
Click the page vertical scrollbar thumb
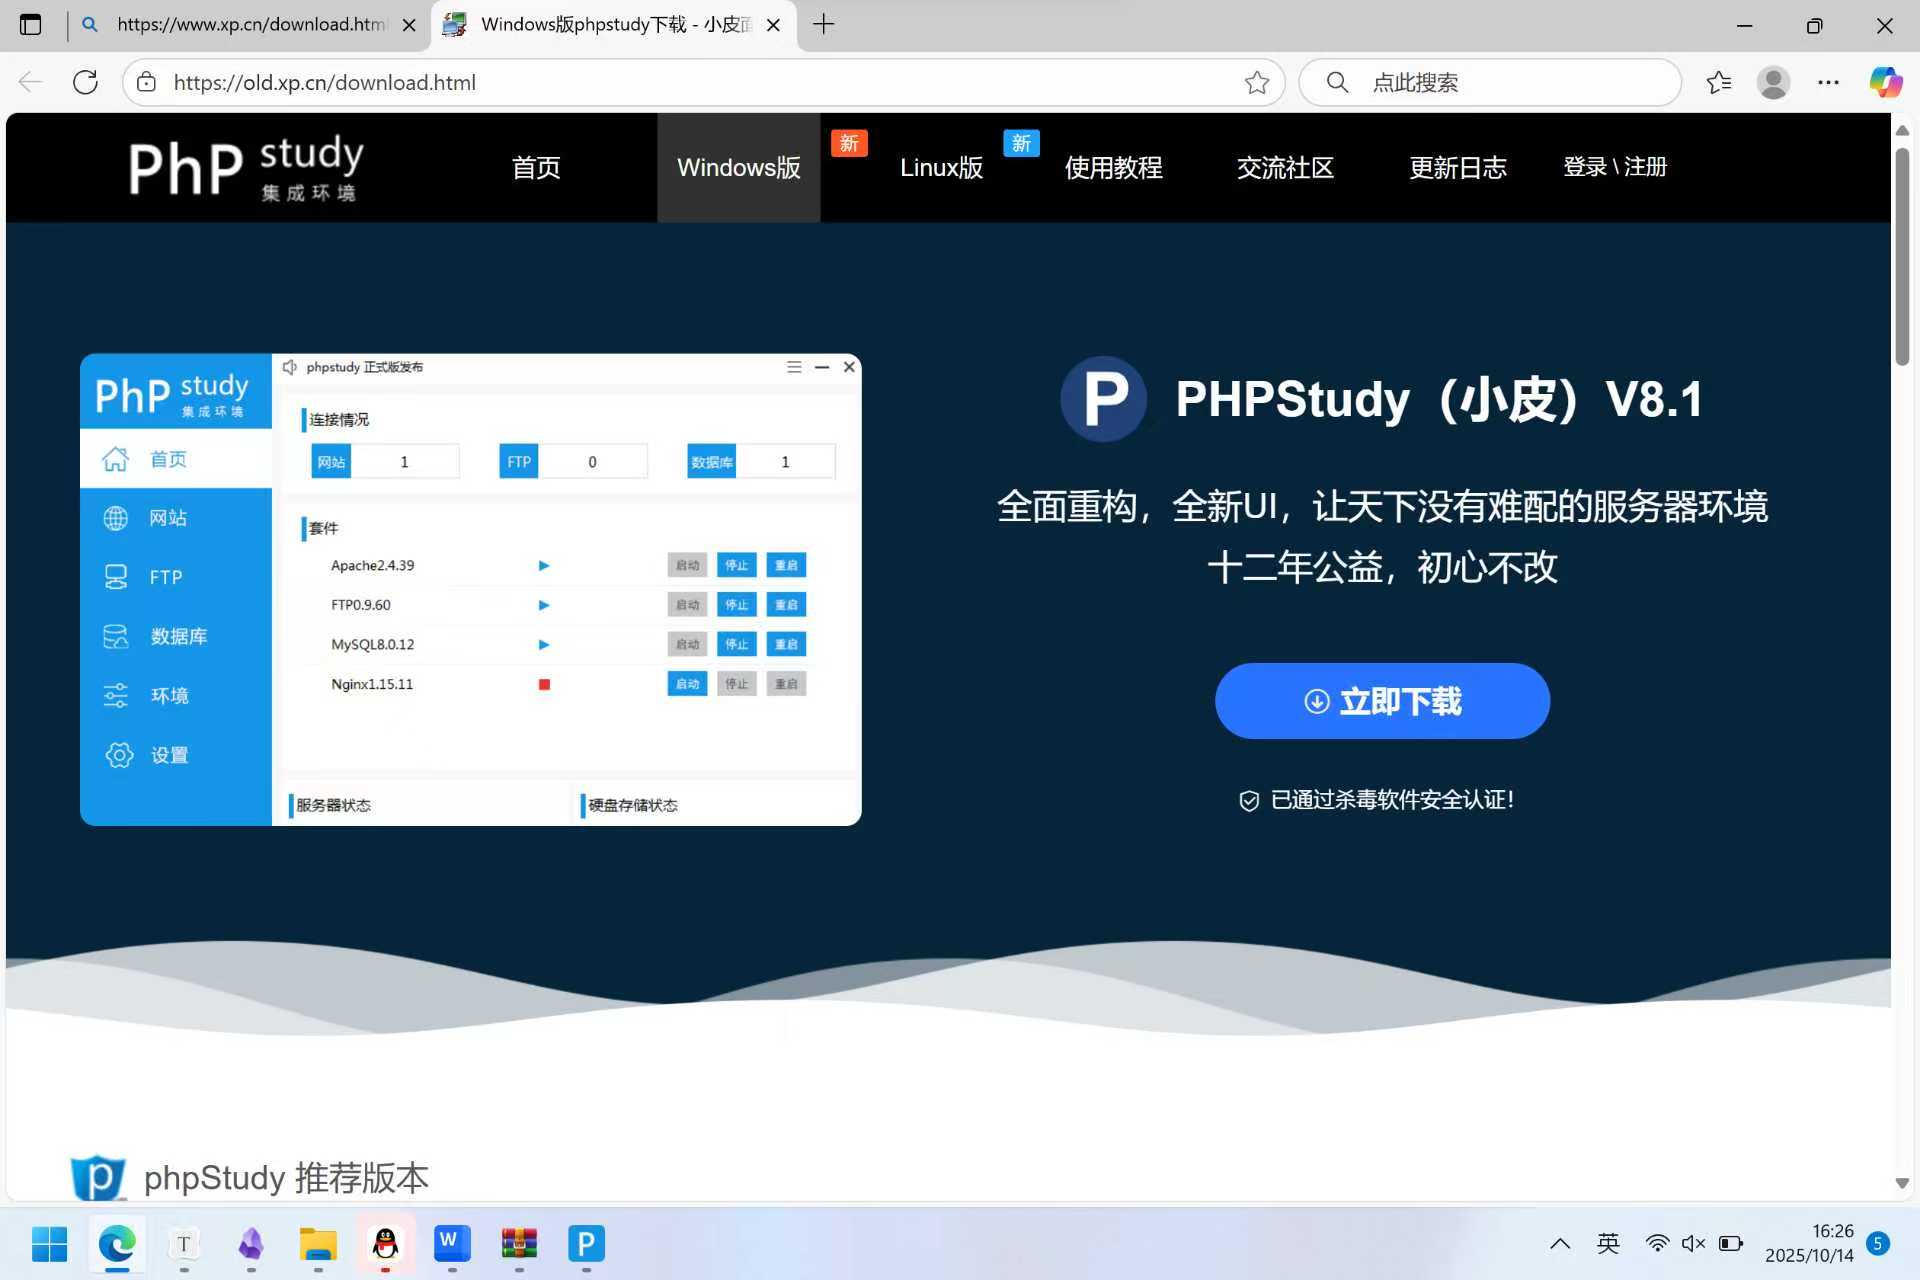pyautogui.click(x=1902, y=258)
